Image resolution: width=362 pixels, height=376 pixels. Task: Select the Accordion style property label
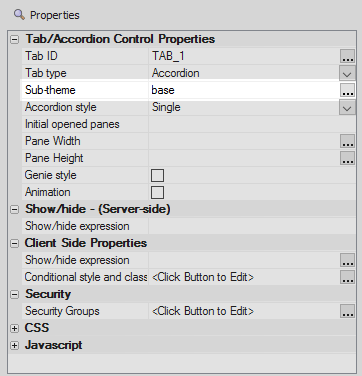click(x=61, y=107)
